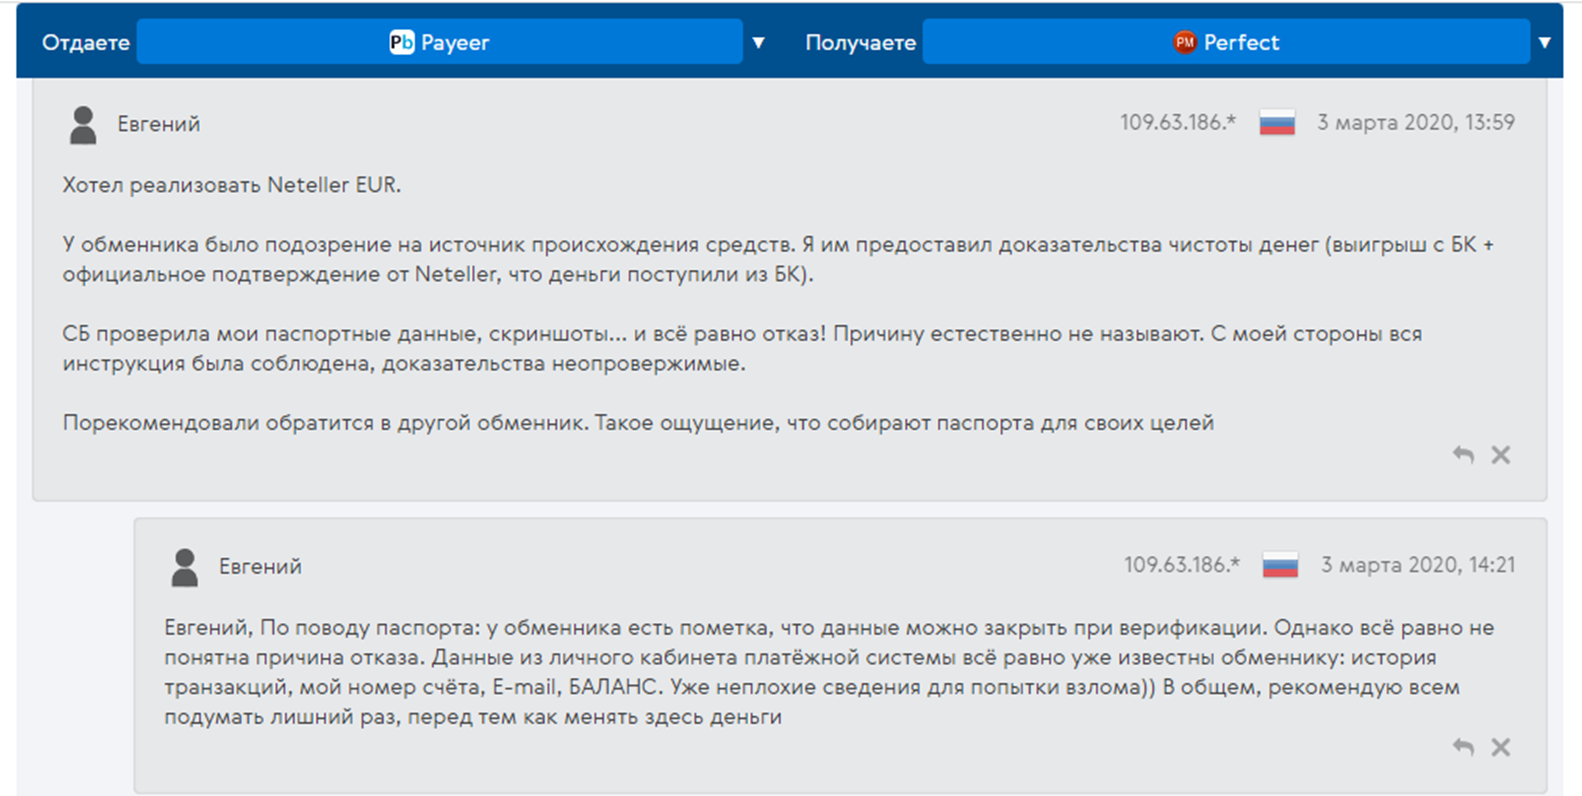Open the Perfect currency selector
The image size is (1582, 796).
click(1226, 42)
